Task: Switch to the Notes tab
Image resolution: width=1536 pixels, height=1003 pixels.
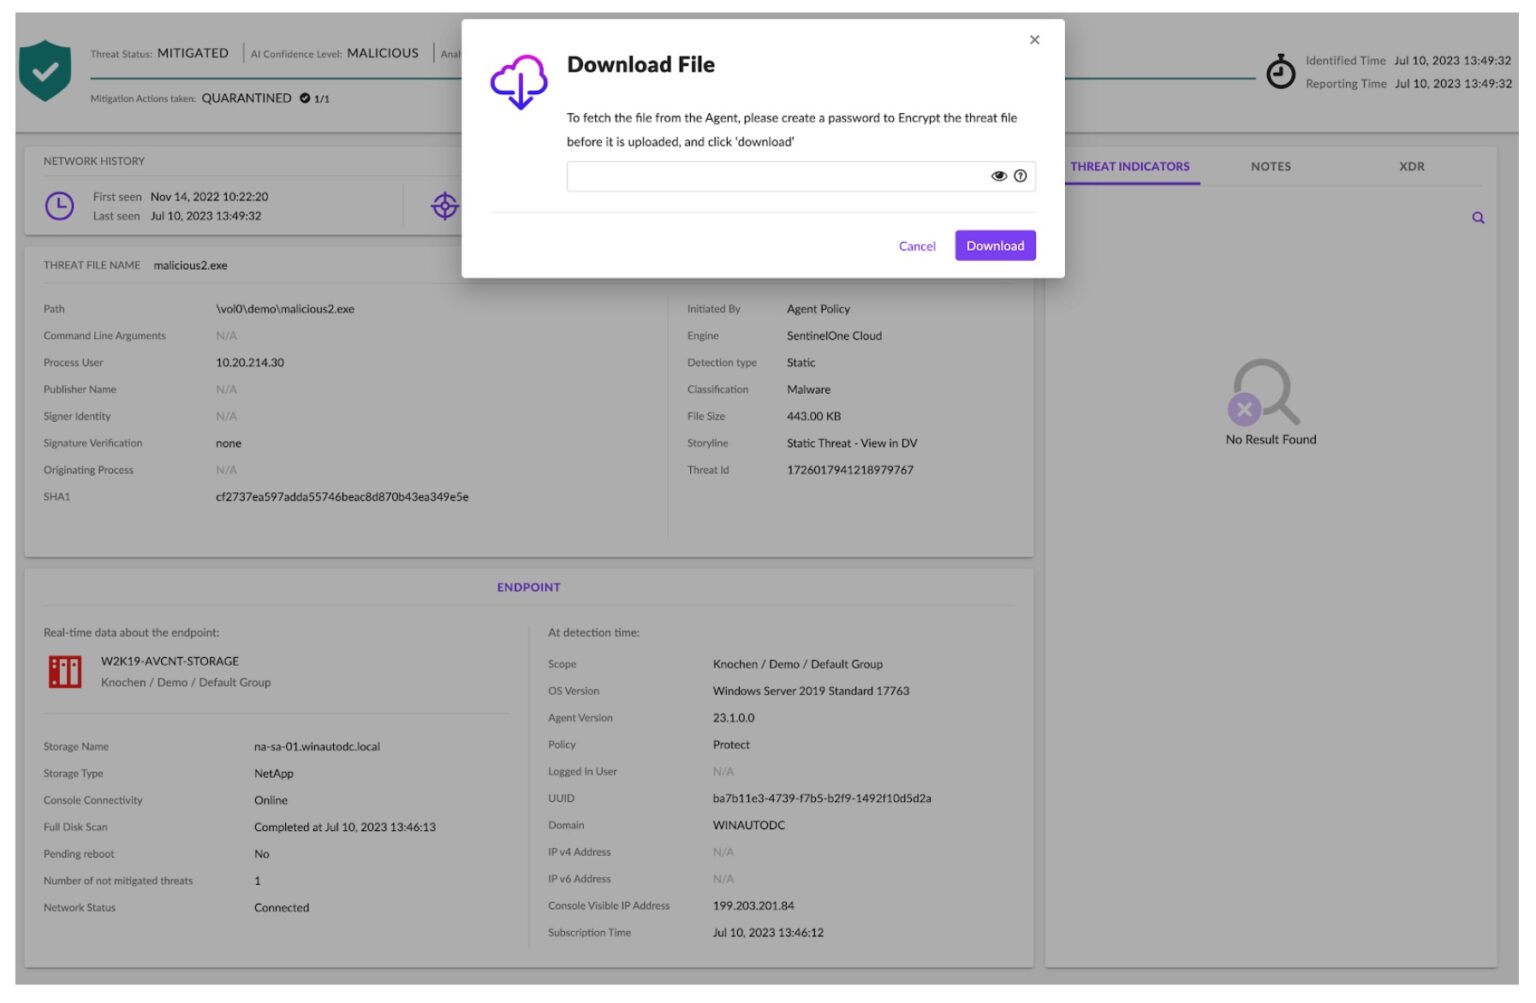Action: click(x=1270, y=167)
